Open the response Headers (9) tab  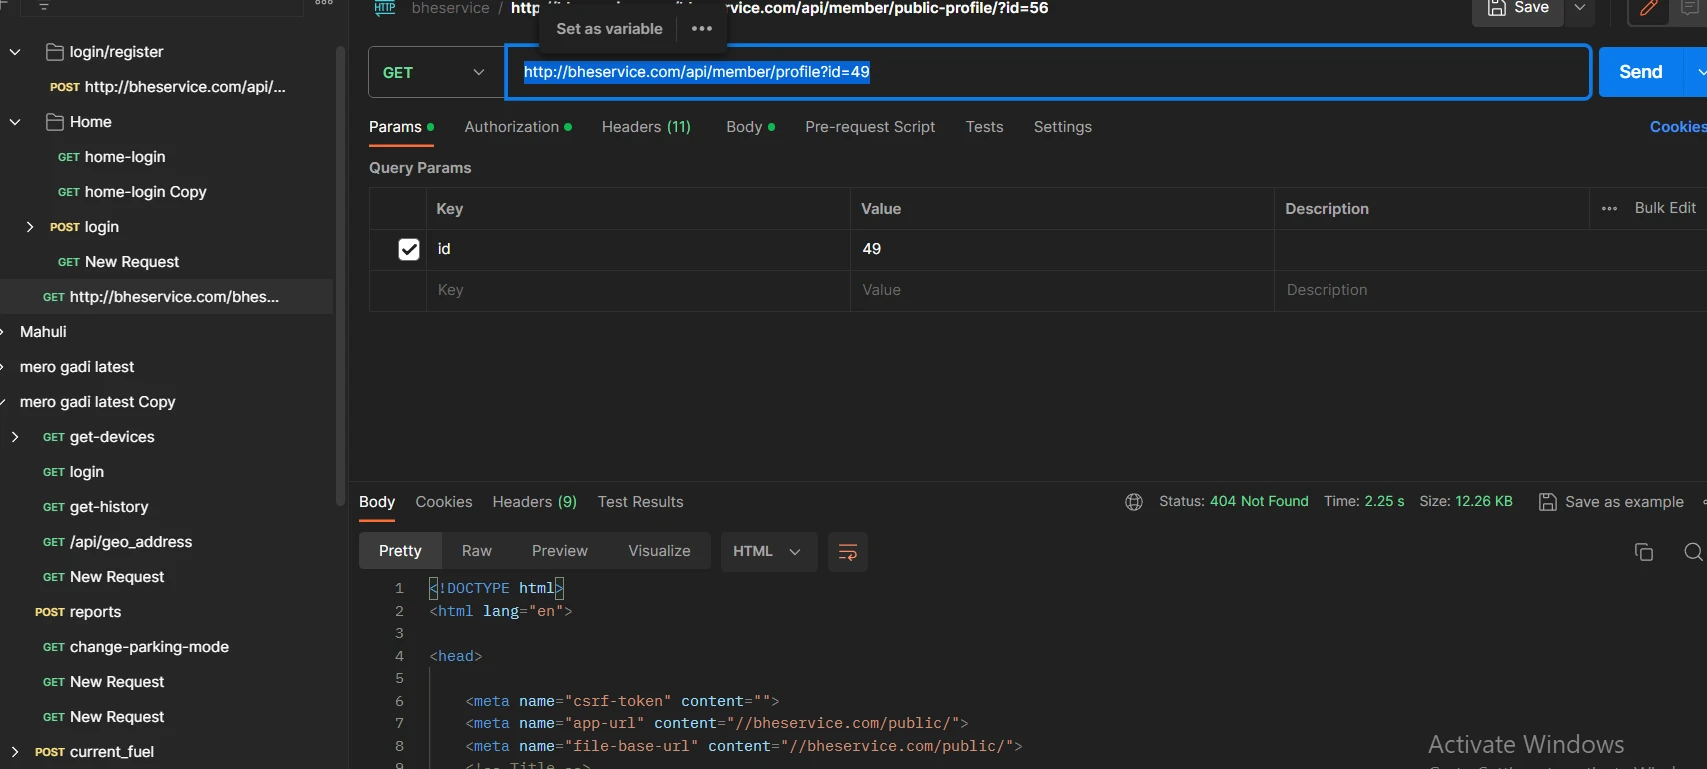[534, 502]
